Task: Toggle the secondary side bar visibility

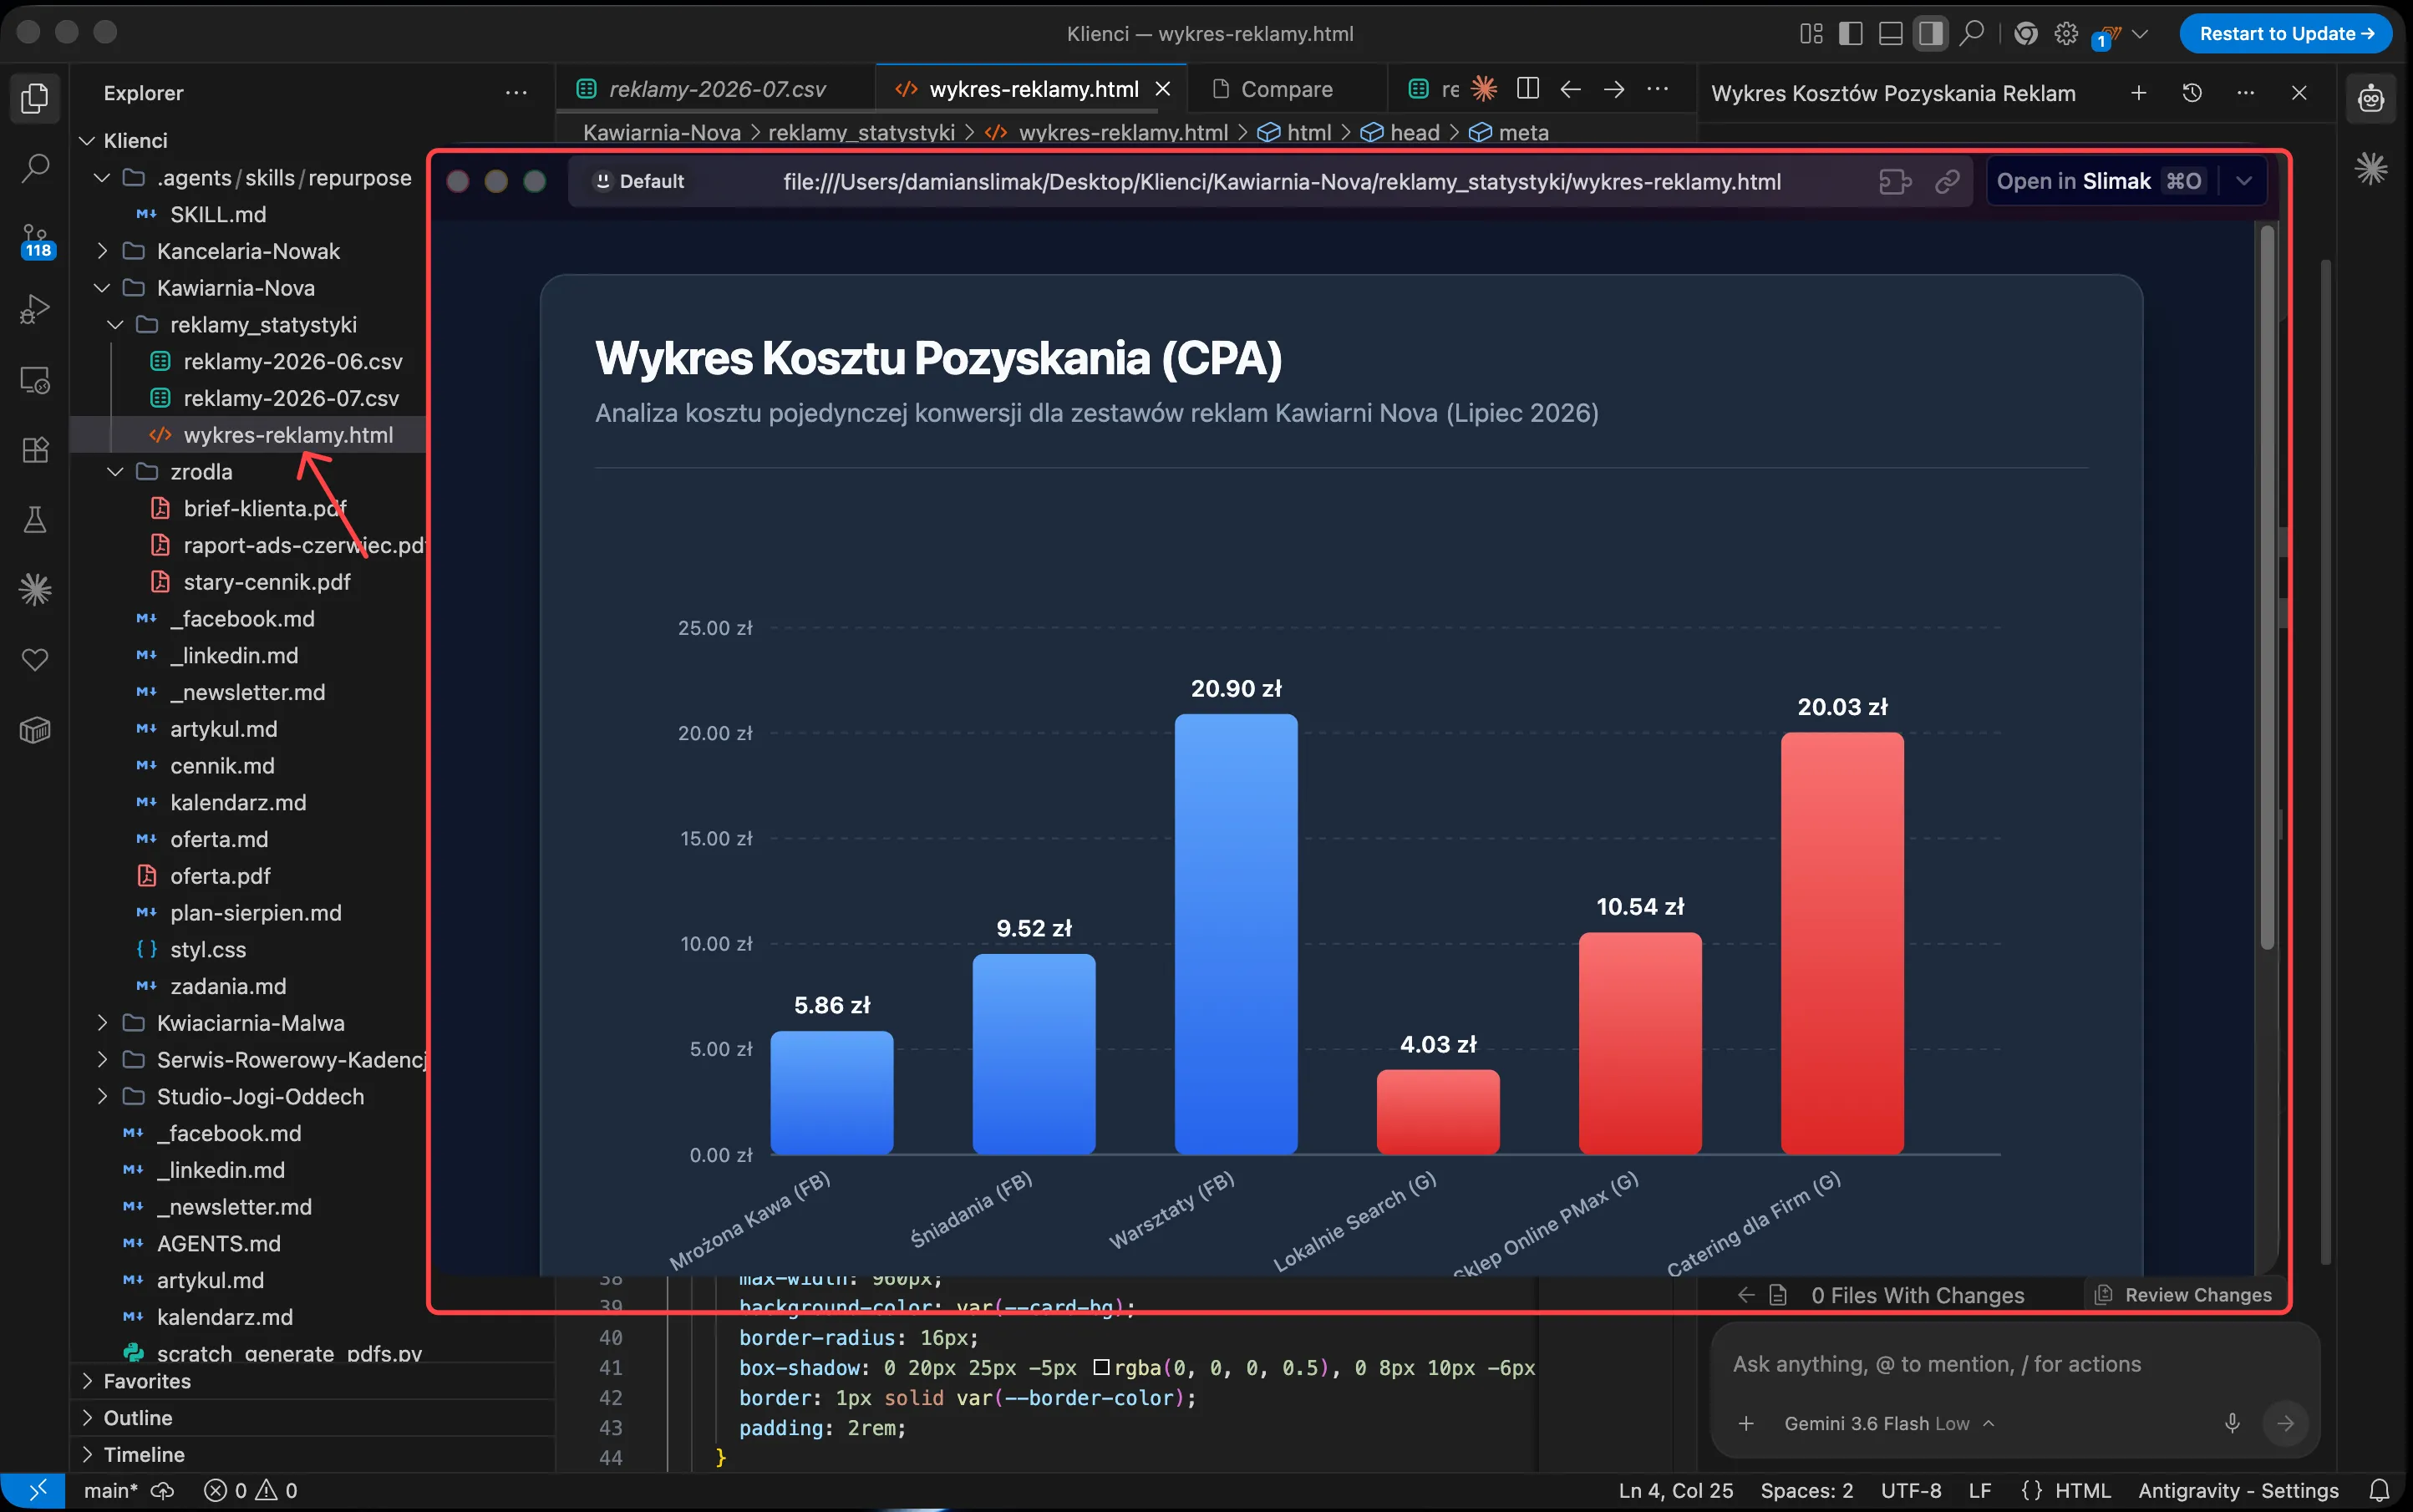Action: (1930, 34)
